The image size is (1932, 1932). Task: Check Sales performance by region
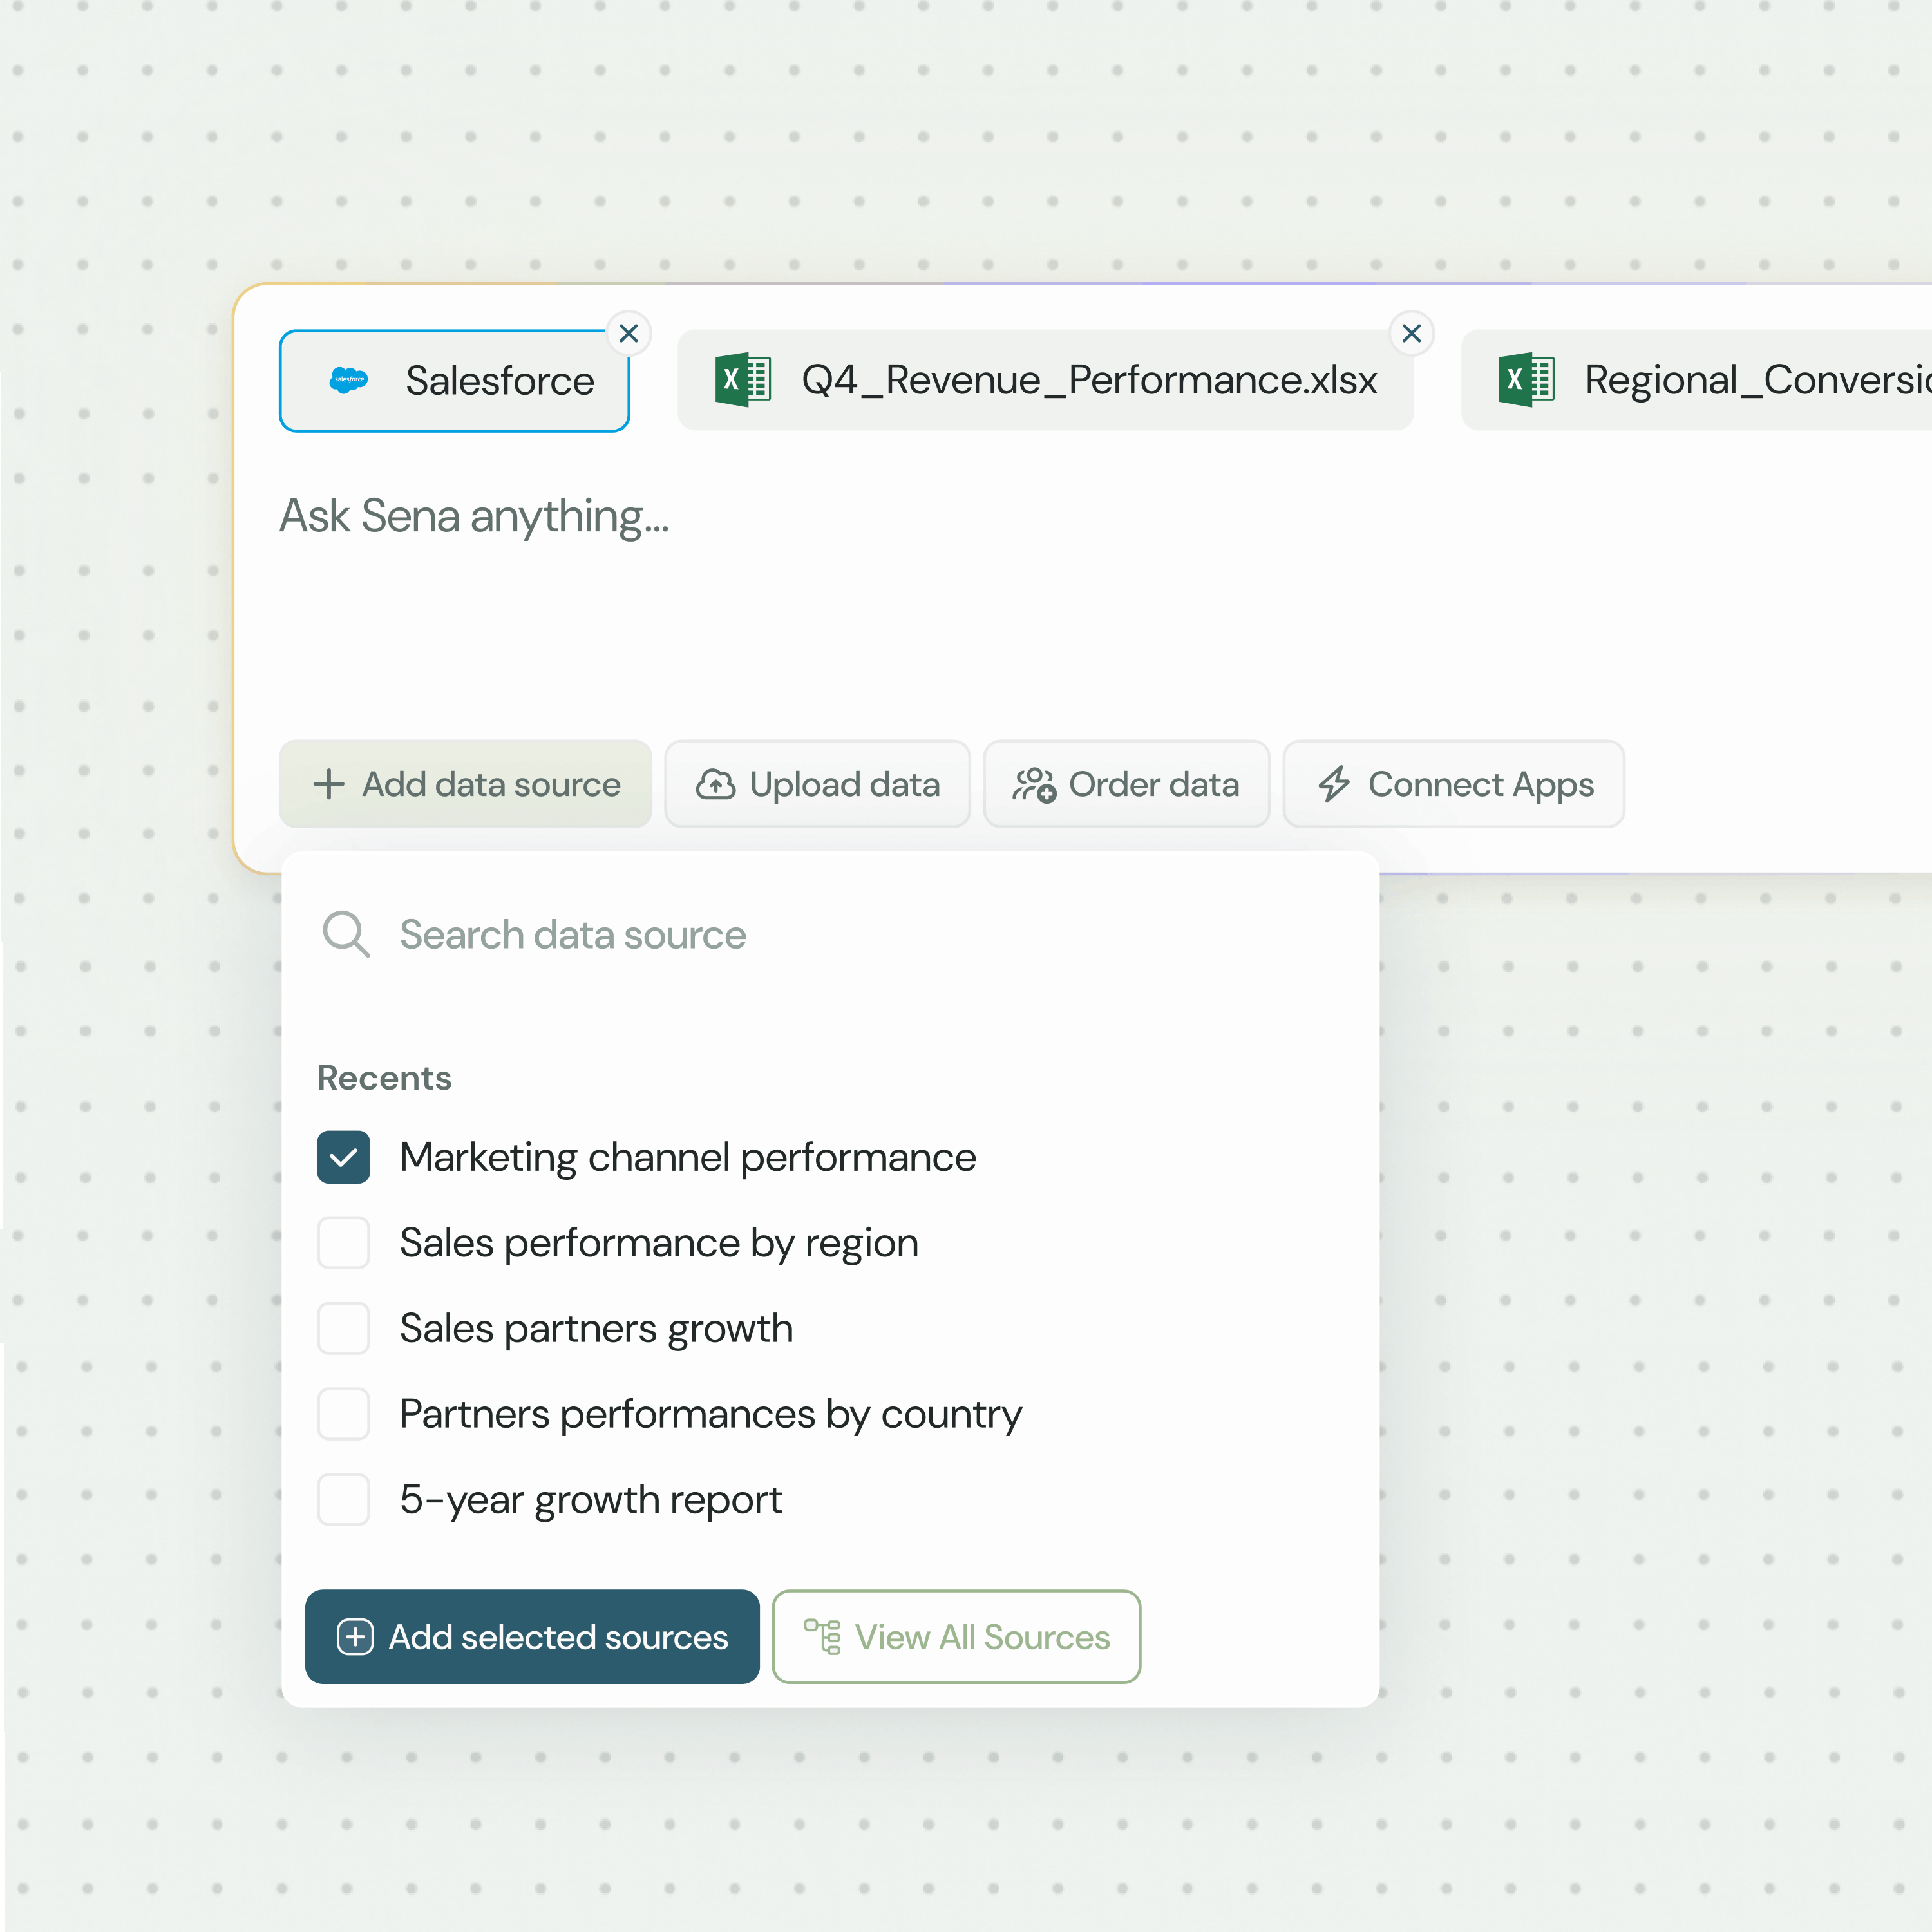point(343,1243)
